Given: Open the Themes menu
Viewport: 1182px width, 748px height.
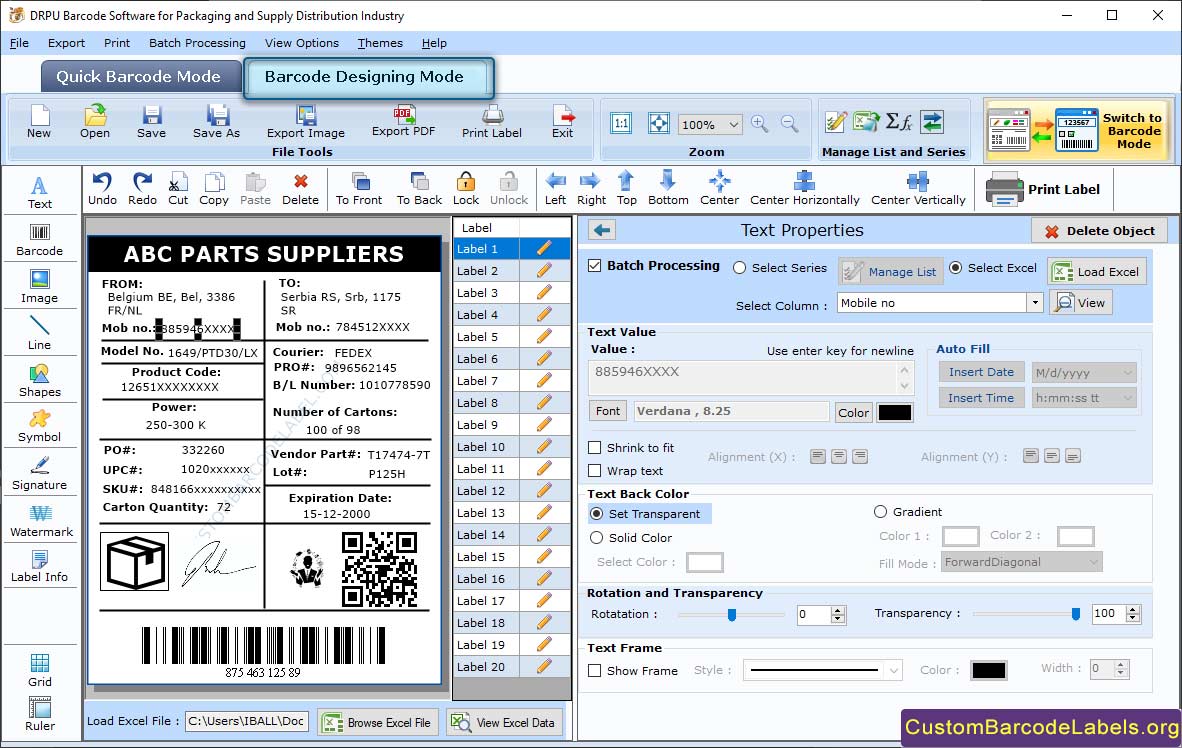Looking at the screenshot, I should (380, 43).
